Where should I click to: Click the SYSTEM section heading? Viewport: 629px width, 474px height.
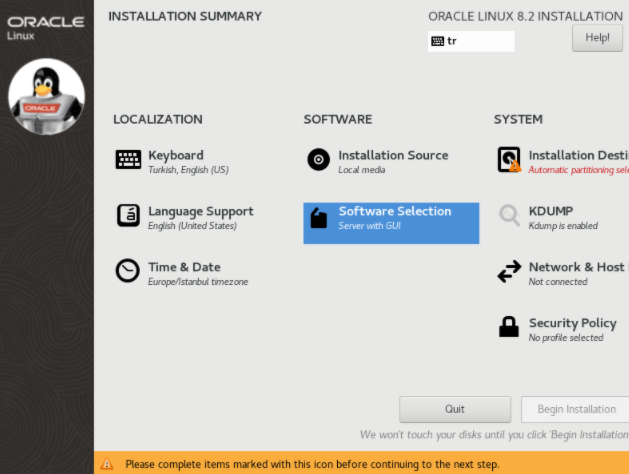tap(518, 120)
